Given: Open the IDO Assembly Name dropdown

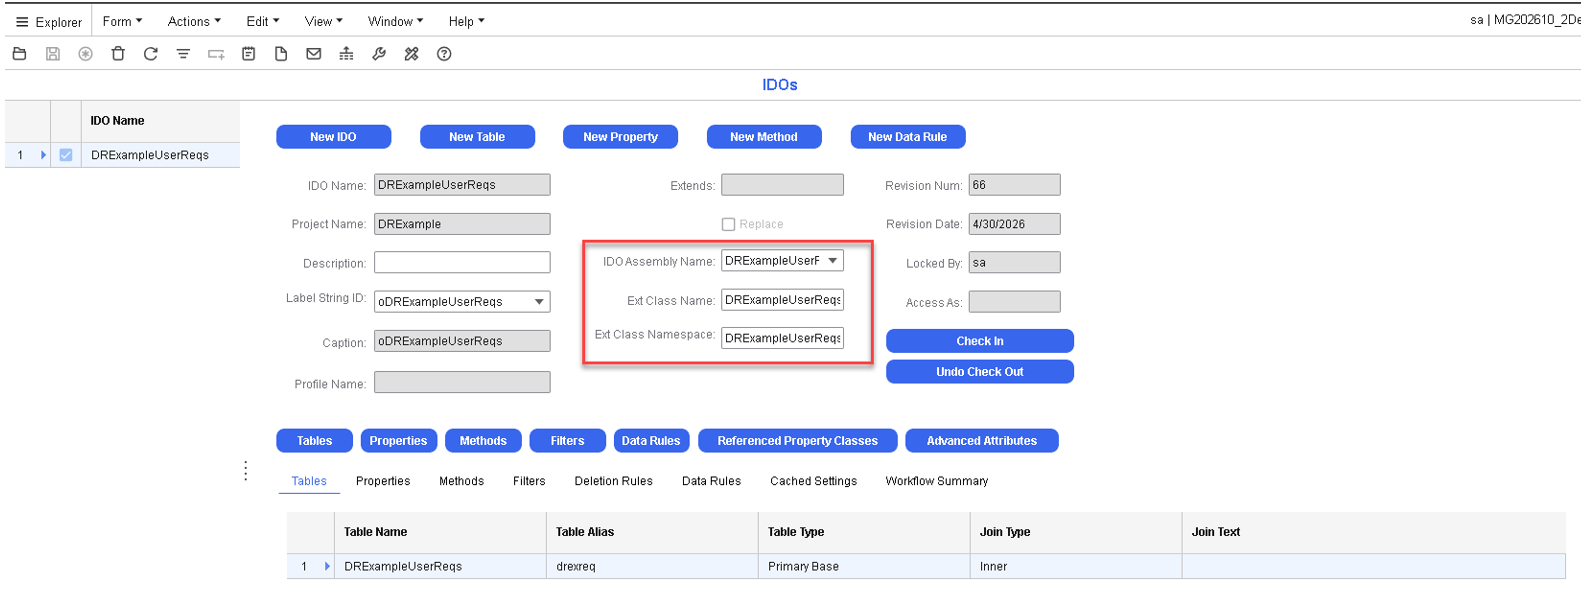Looking at the screenshot, I should coord(833,261).
